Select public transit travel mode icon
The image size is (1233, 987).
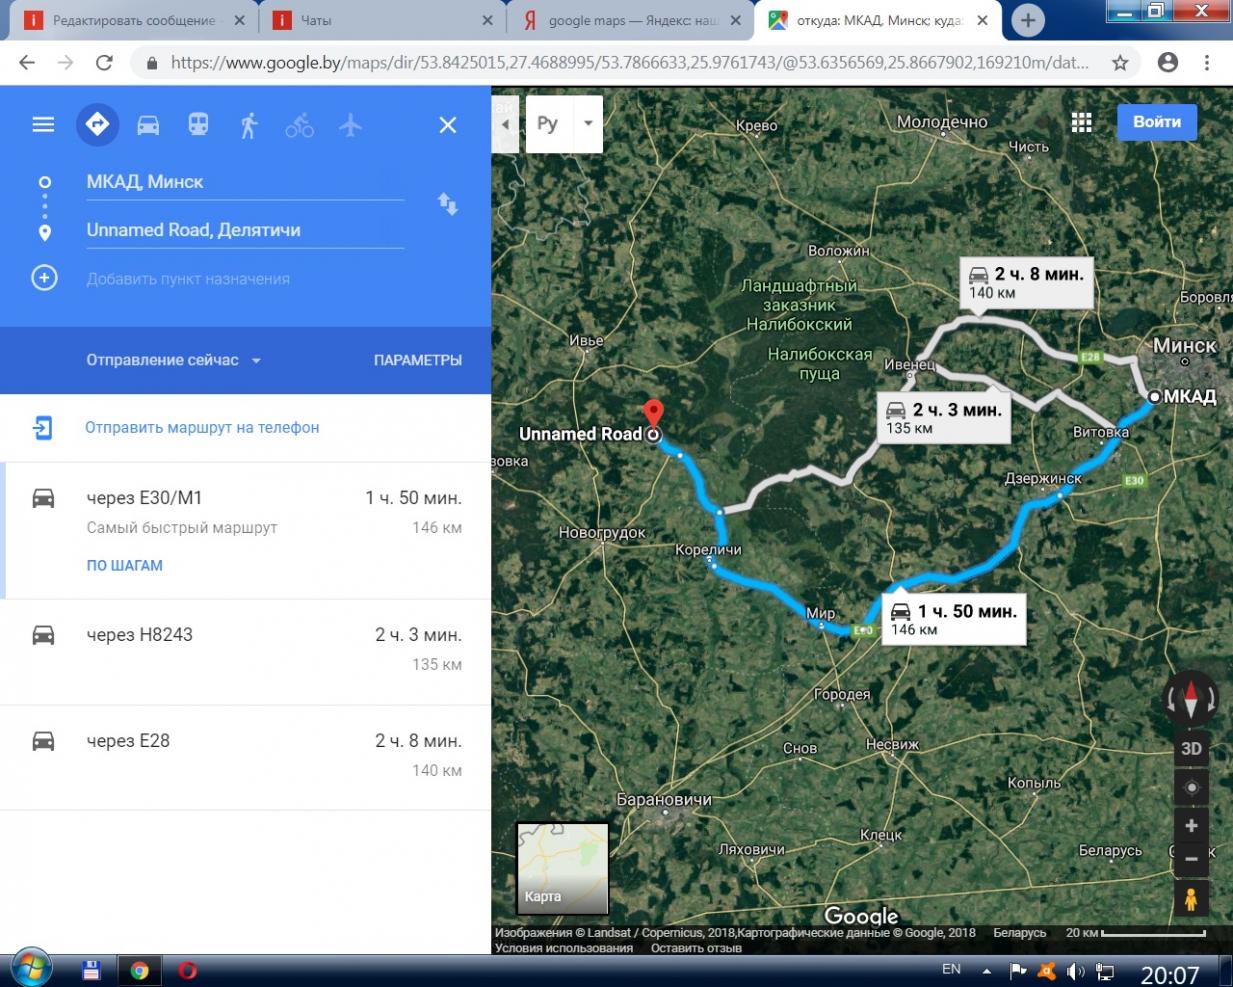(x=198, y=125)
